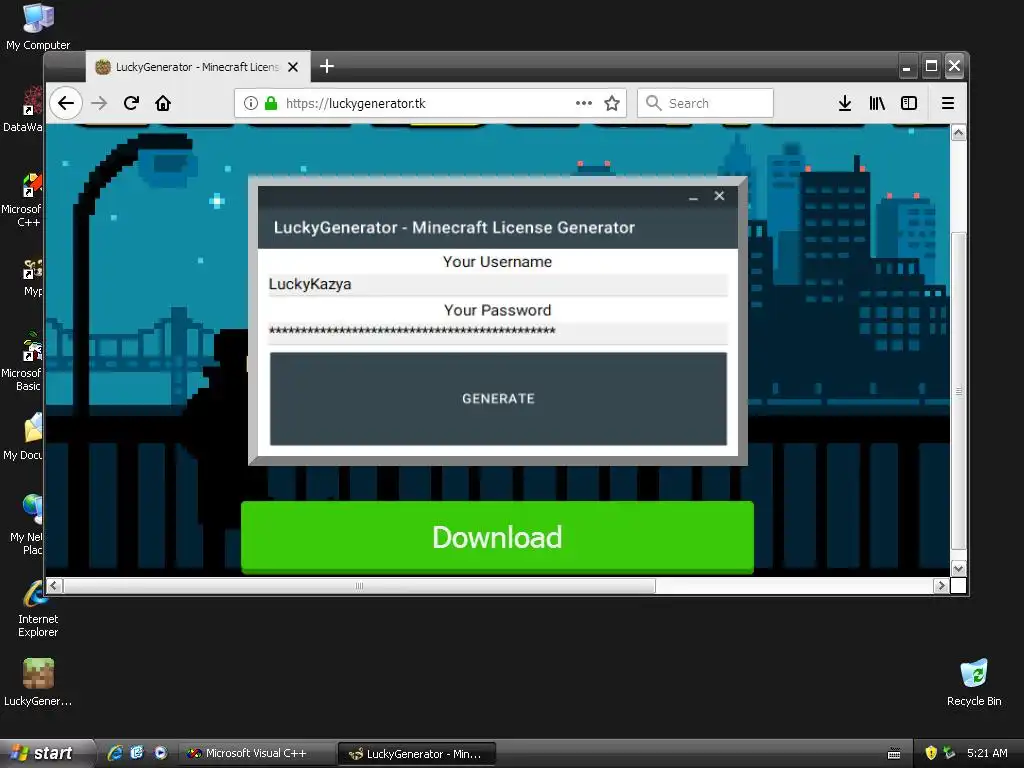
Task: Open the library bookshelf icon
Action: pos(877,103)
